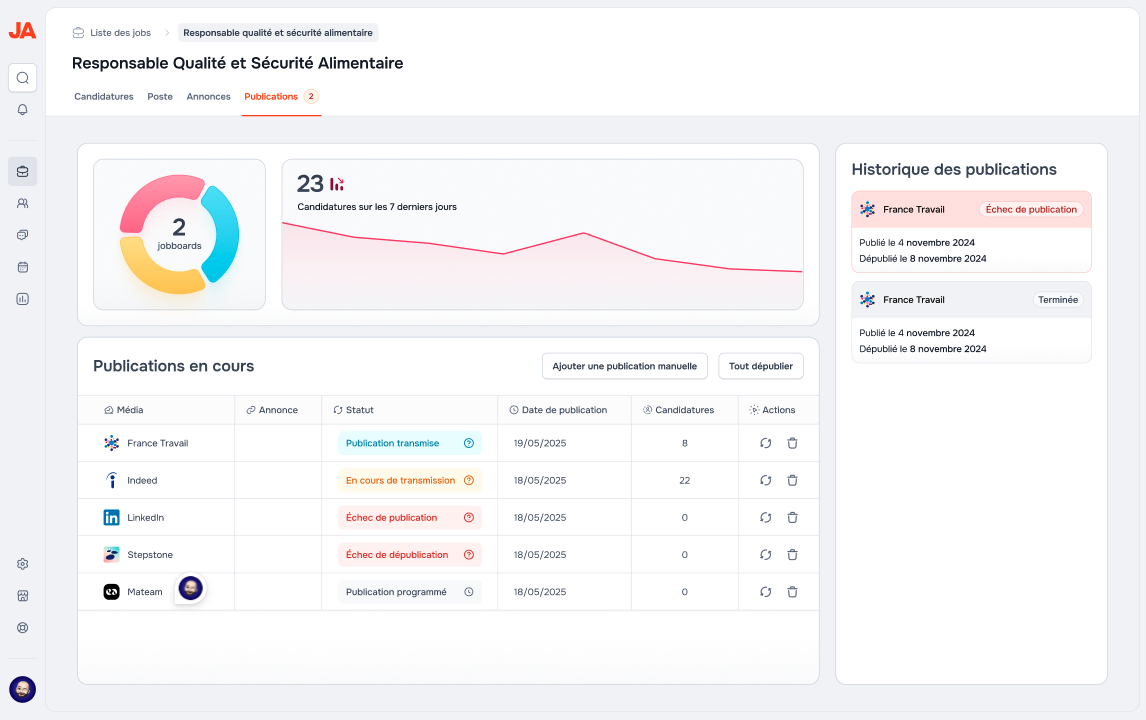Open the Poste tab

[160, 96]
